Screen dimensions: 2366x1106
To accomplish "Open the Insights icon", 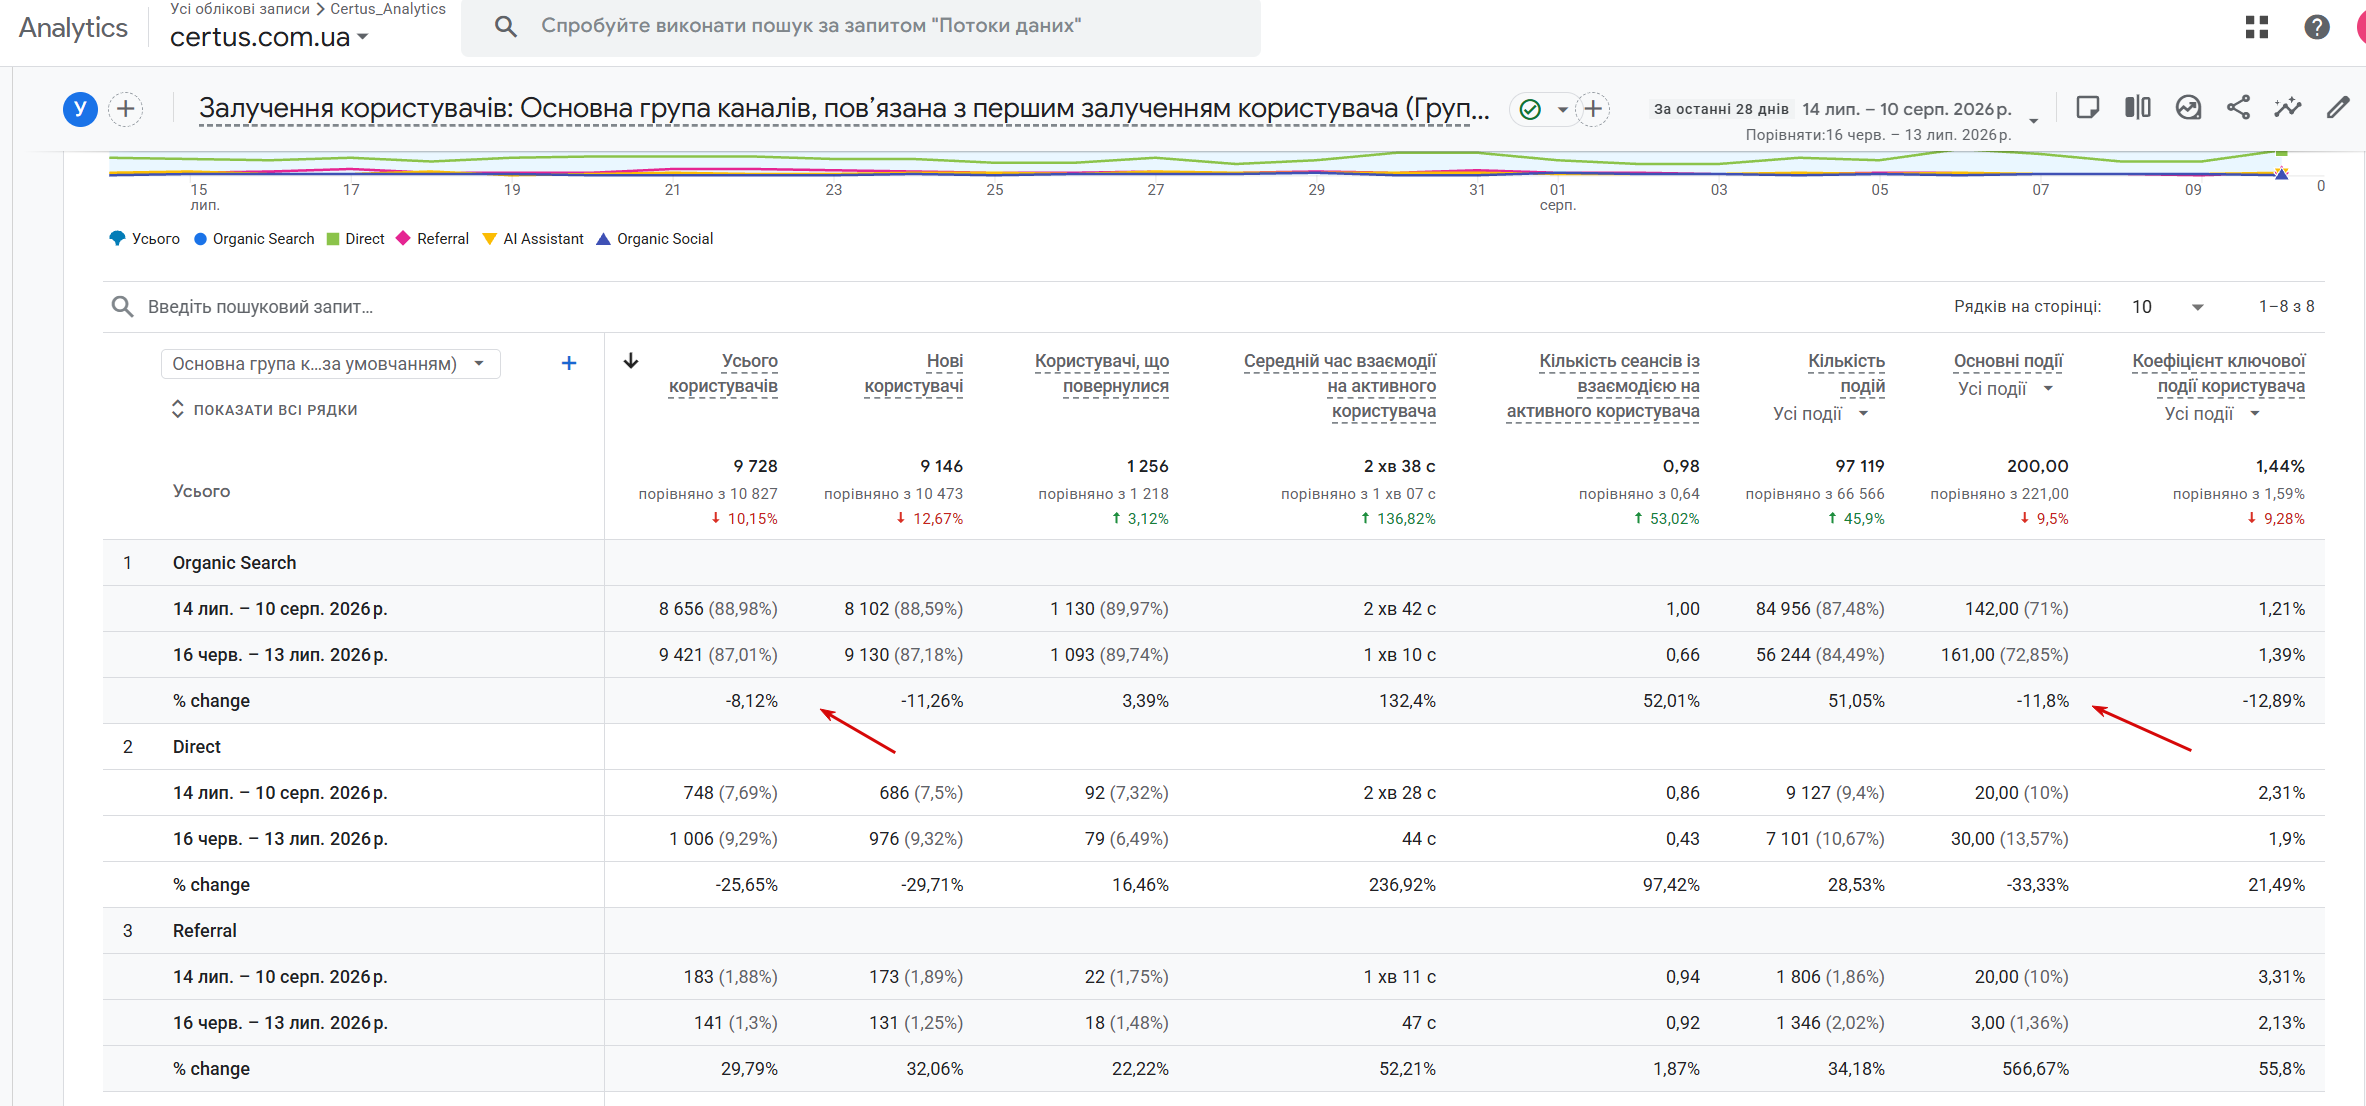I will click(2189, 108).
